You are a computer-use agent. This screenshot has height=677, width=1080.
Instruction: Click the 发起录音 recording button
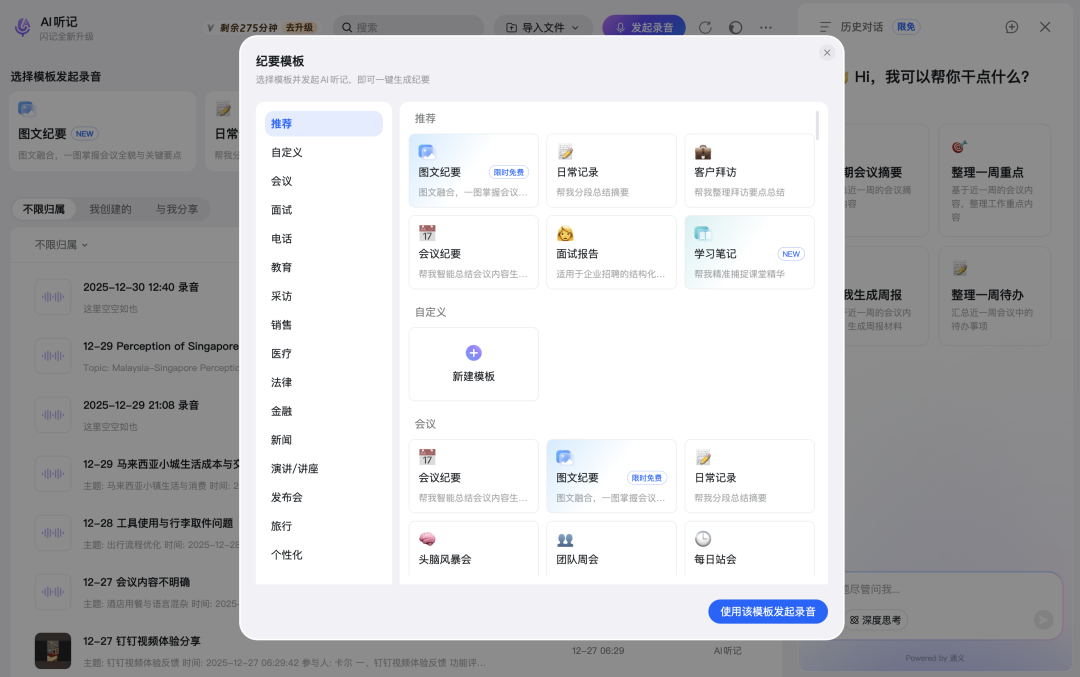pos(644,27)
